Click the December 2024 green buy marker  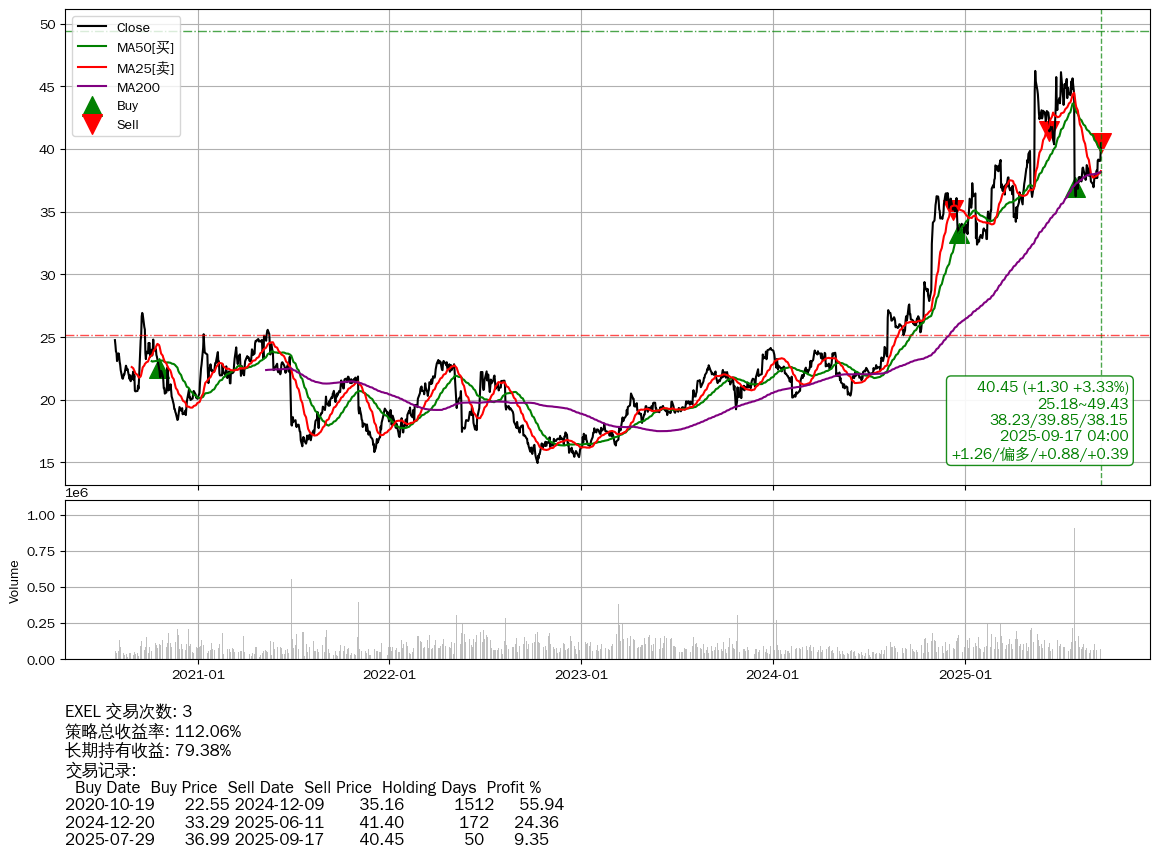pyautogui.click(x=959, y=233)
